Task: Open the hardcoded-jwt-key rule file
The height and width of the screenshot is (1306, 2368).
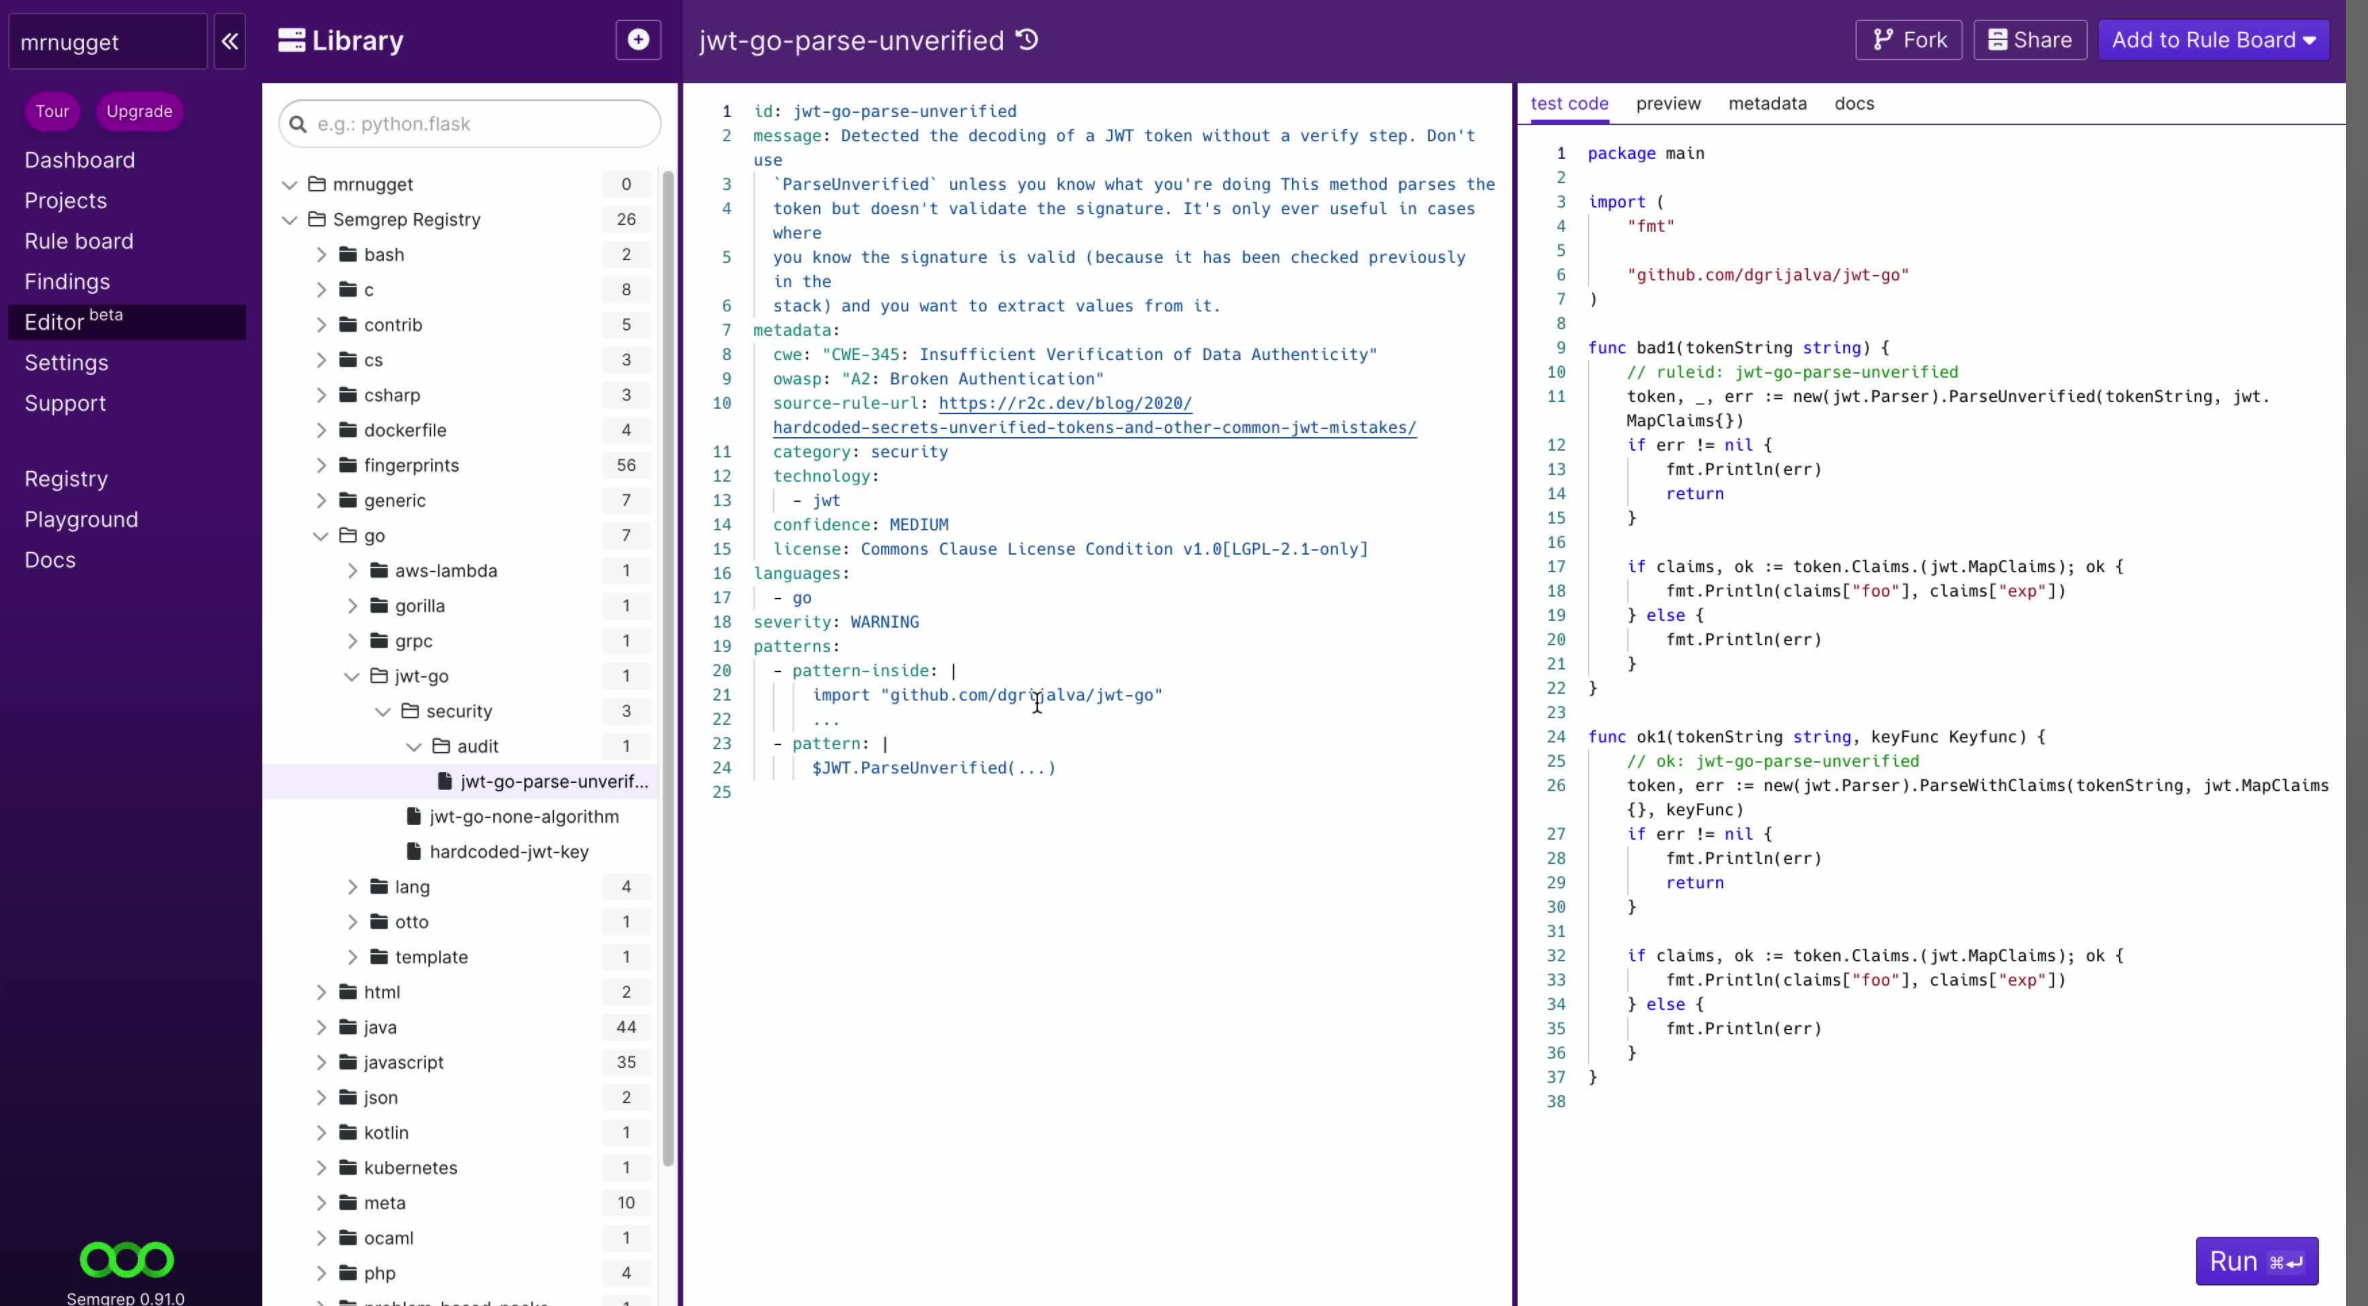Action: [508, 851]
